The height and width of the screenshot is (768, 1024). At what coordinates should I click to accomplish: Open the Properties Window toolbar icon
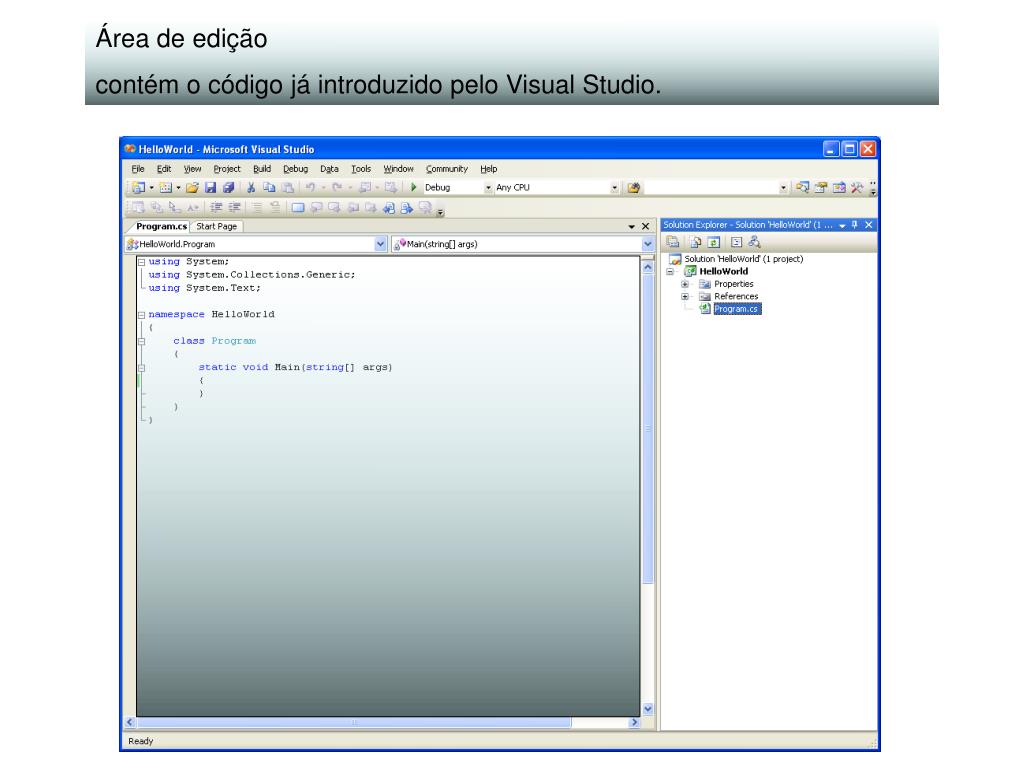coord(821,188)
